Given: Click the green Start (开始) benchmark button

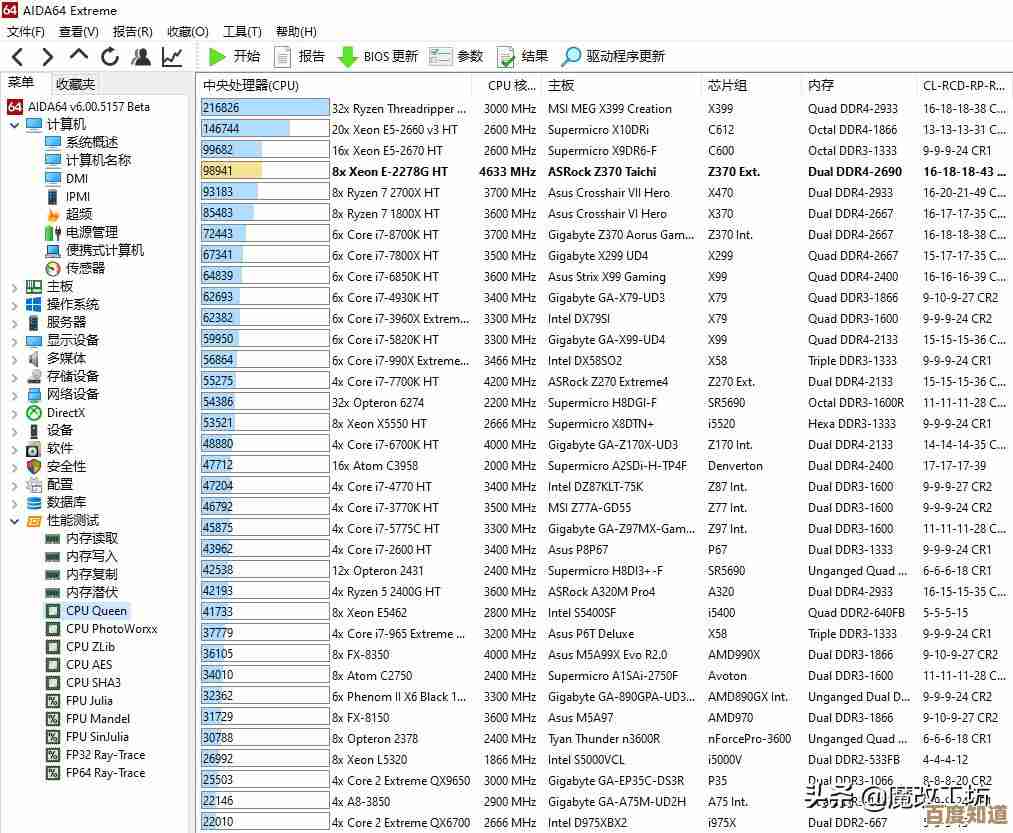Looking at the screenshot, I should tap(234, 57).
